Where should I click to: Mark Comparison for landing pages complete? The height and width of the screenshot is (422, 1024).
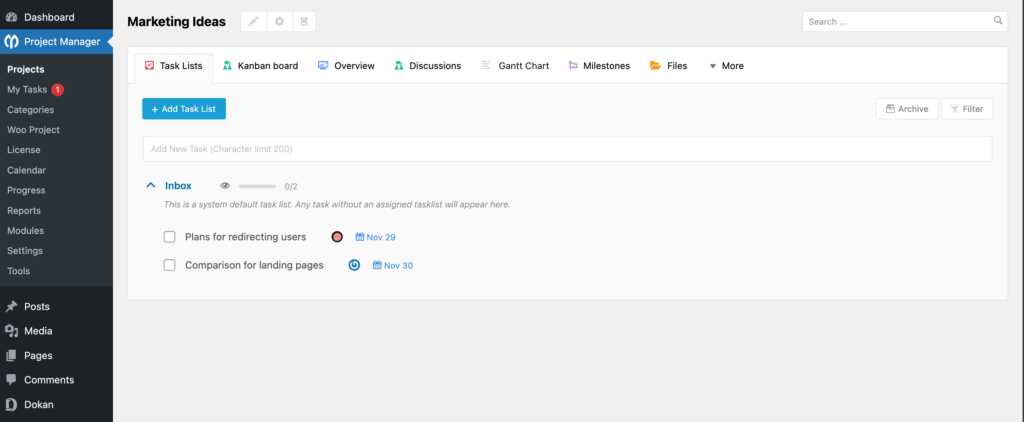pos(170,265)
